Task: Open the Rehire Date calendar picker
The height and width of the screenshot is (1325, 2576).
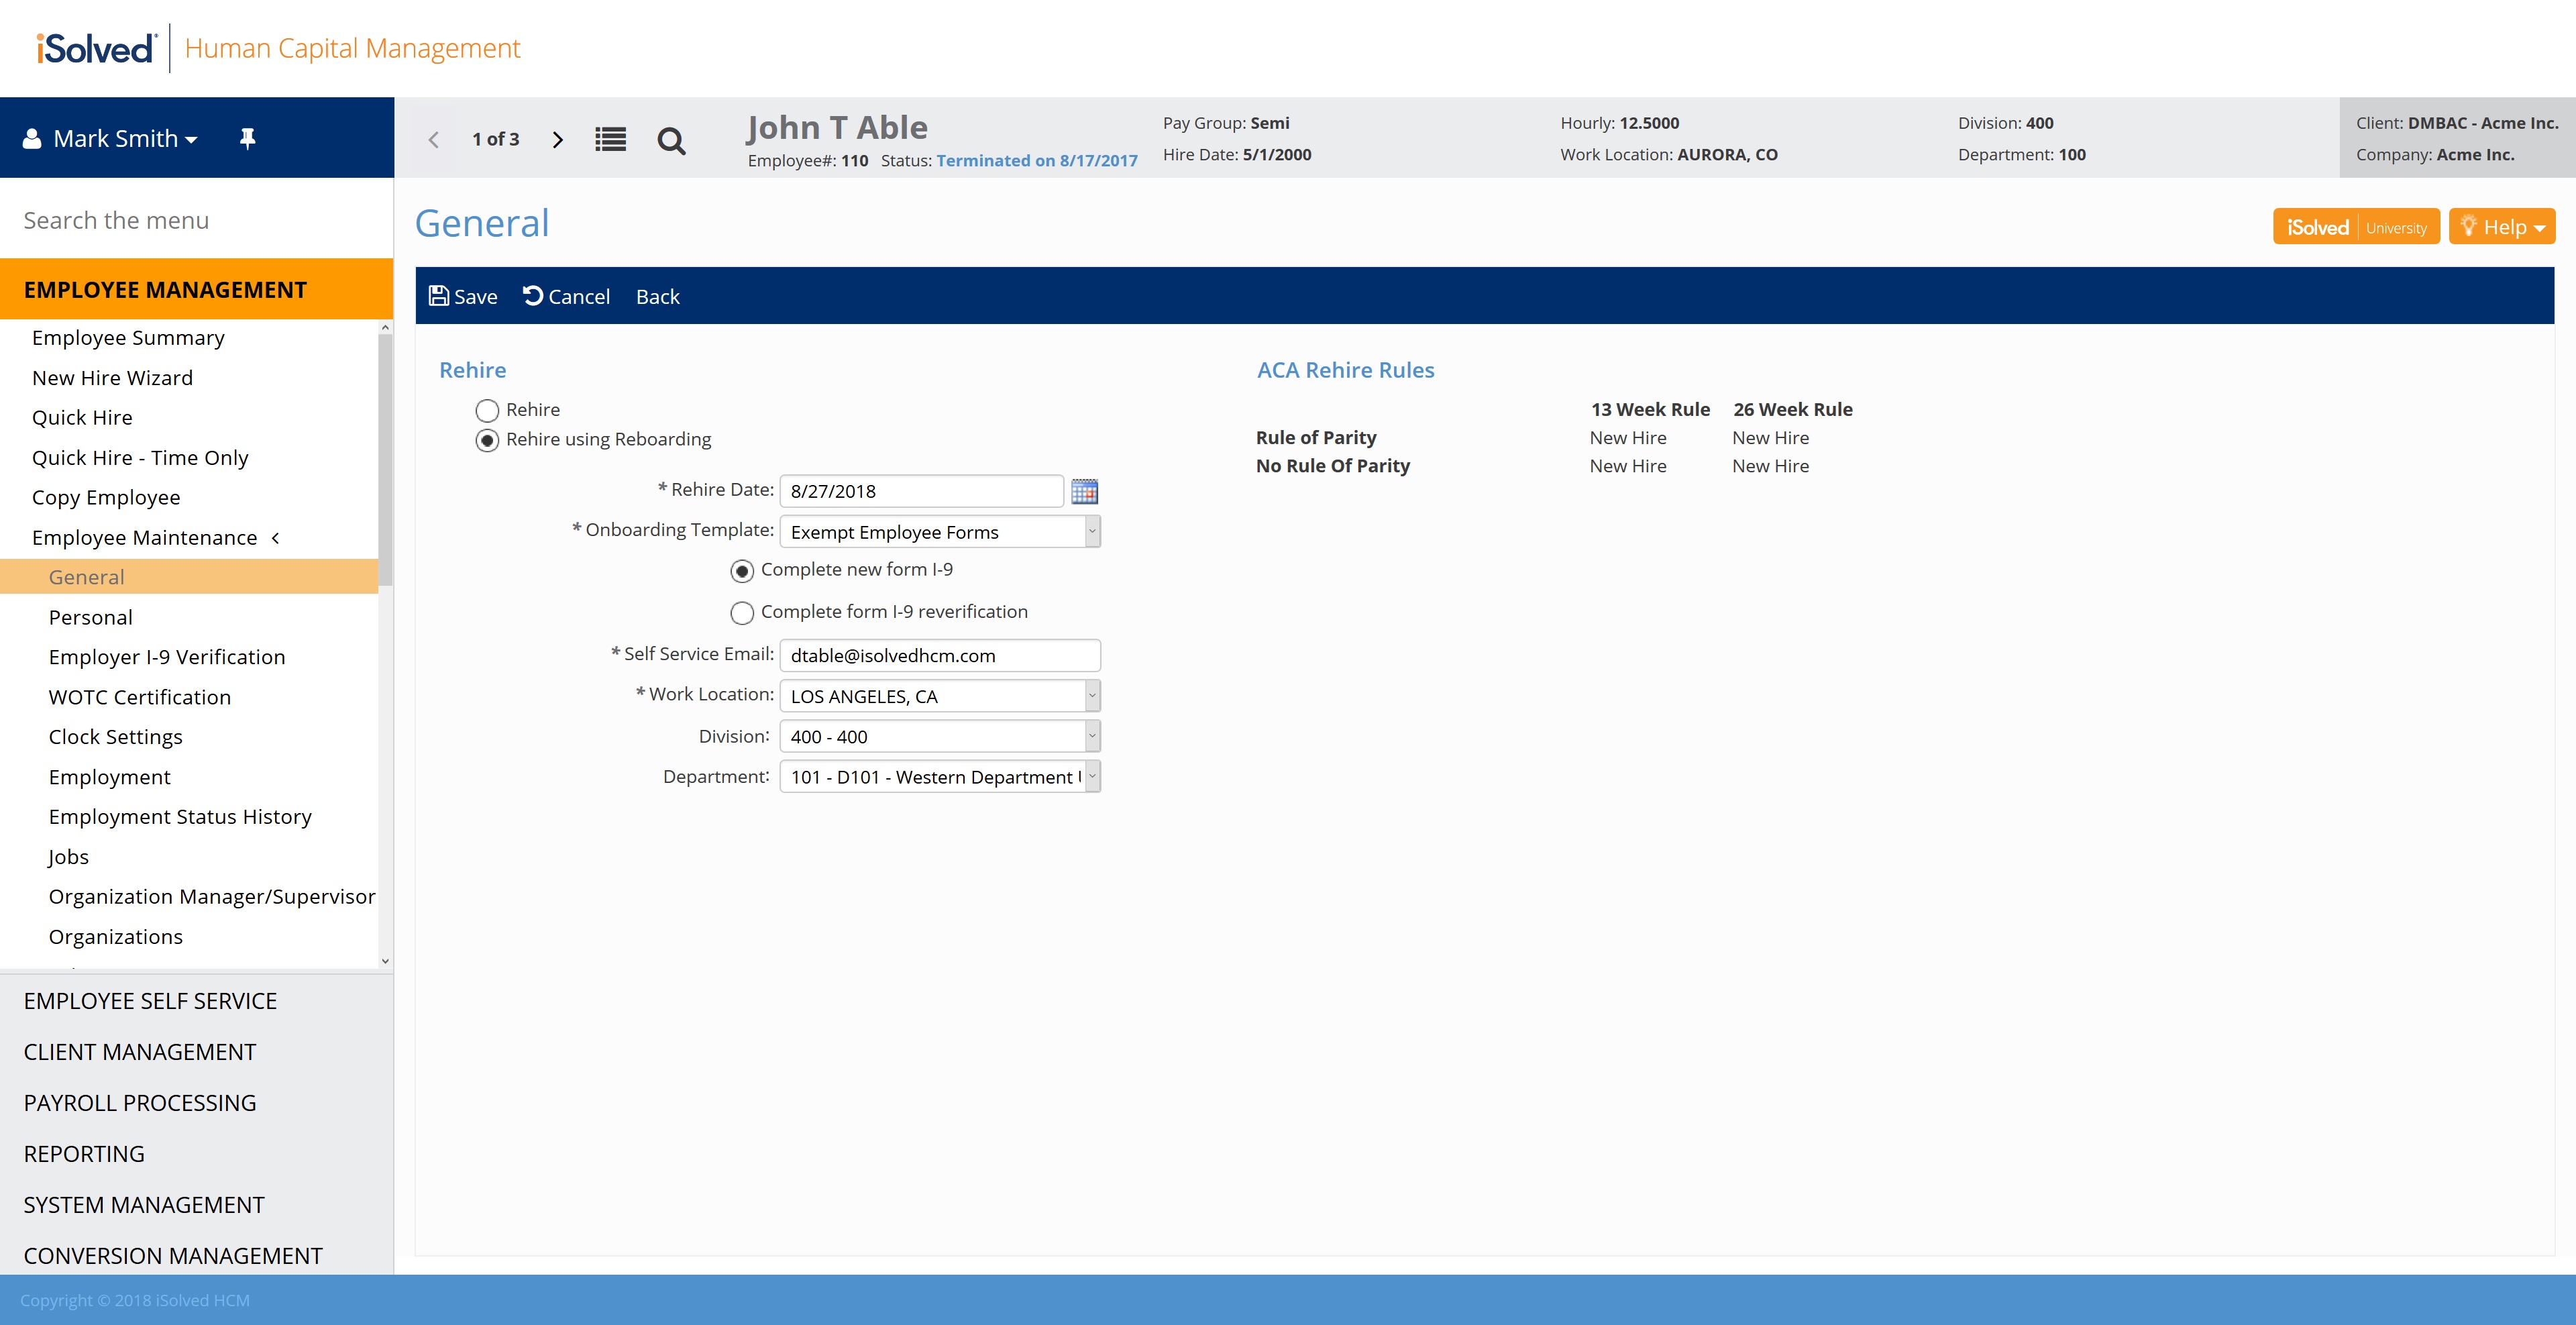Action: [1084, 491]
